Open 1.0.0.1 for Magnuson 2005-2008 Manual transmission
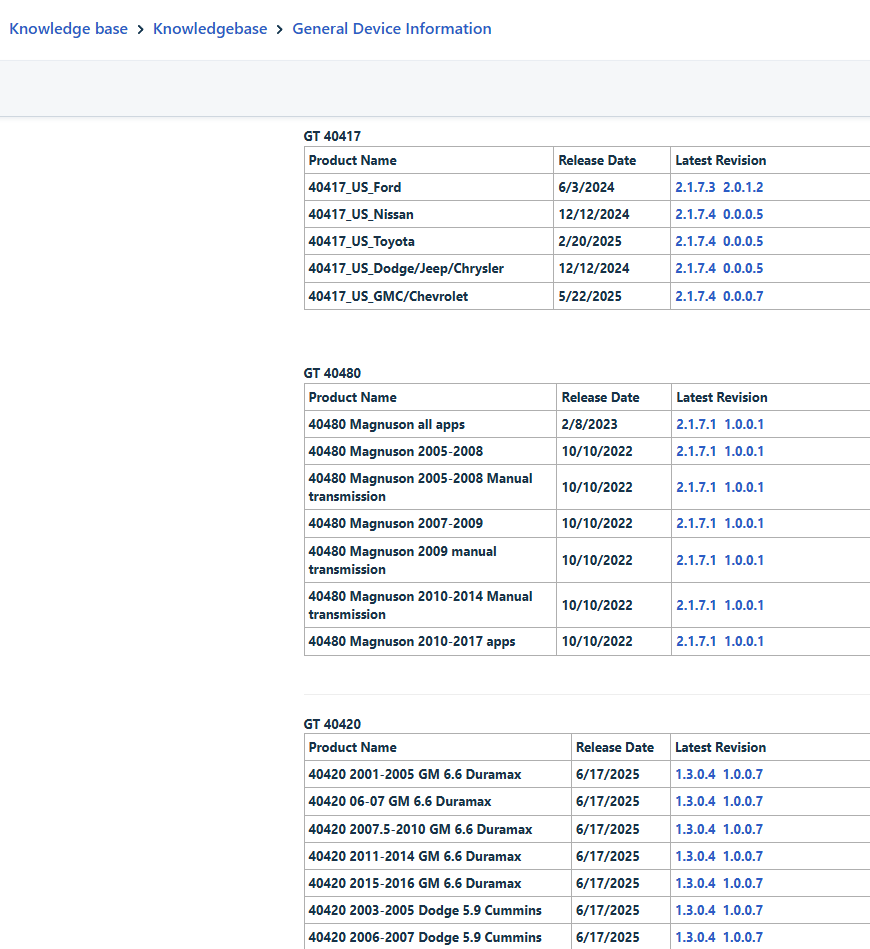Screen dimensions: 870x949 point(744,487)
